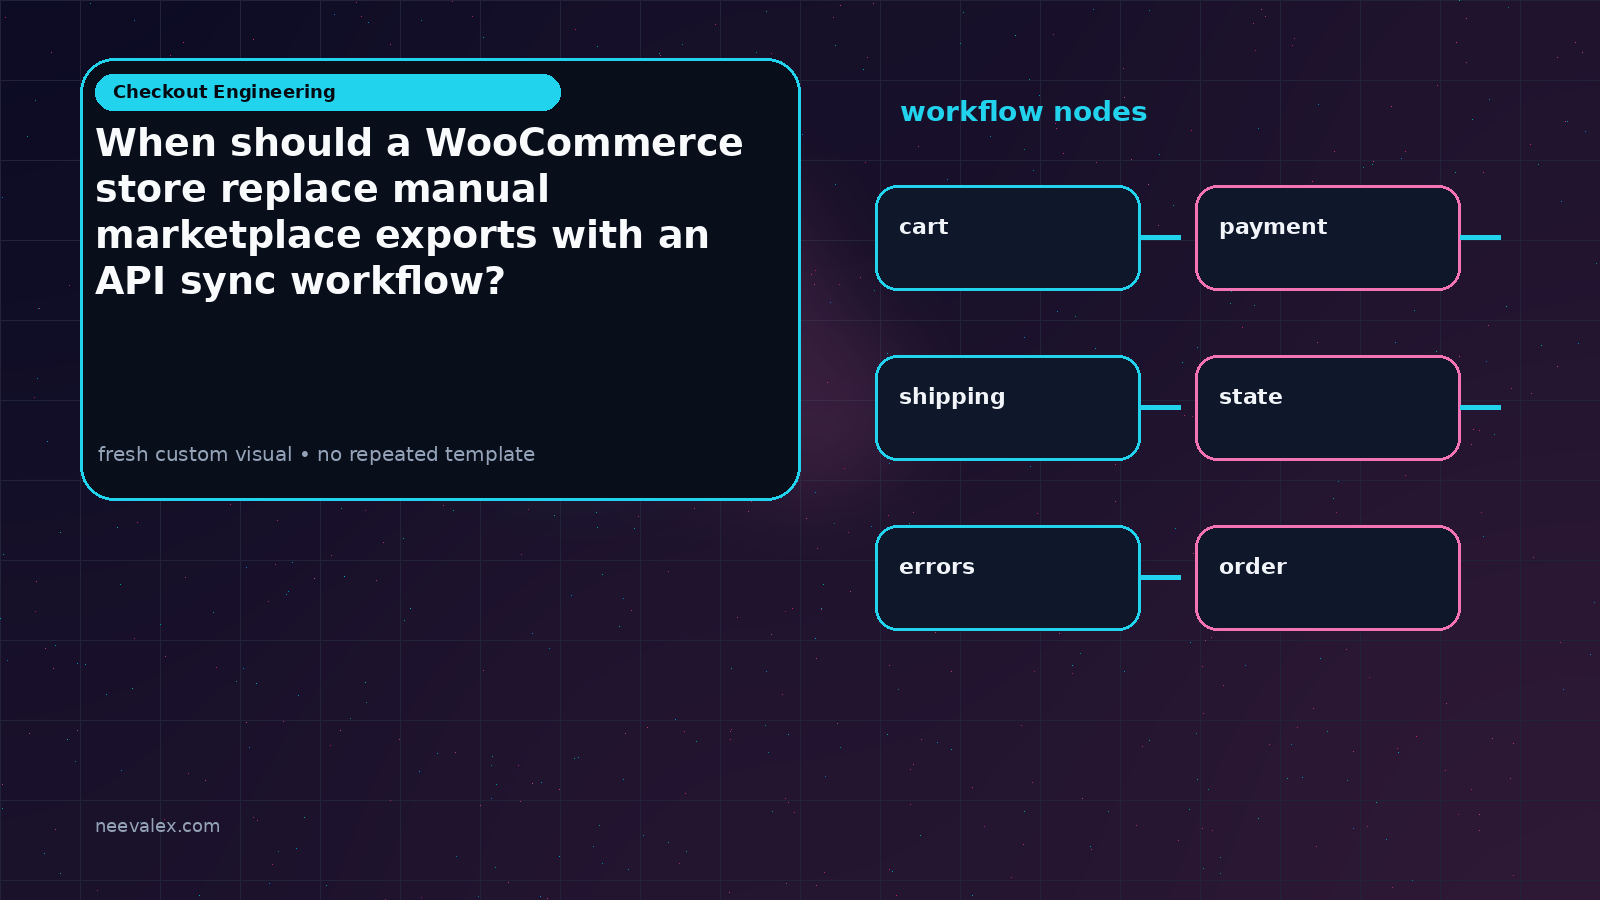Open the neevalex.com link

click(x=157, y=826)
